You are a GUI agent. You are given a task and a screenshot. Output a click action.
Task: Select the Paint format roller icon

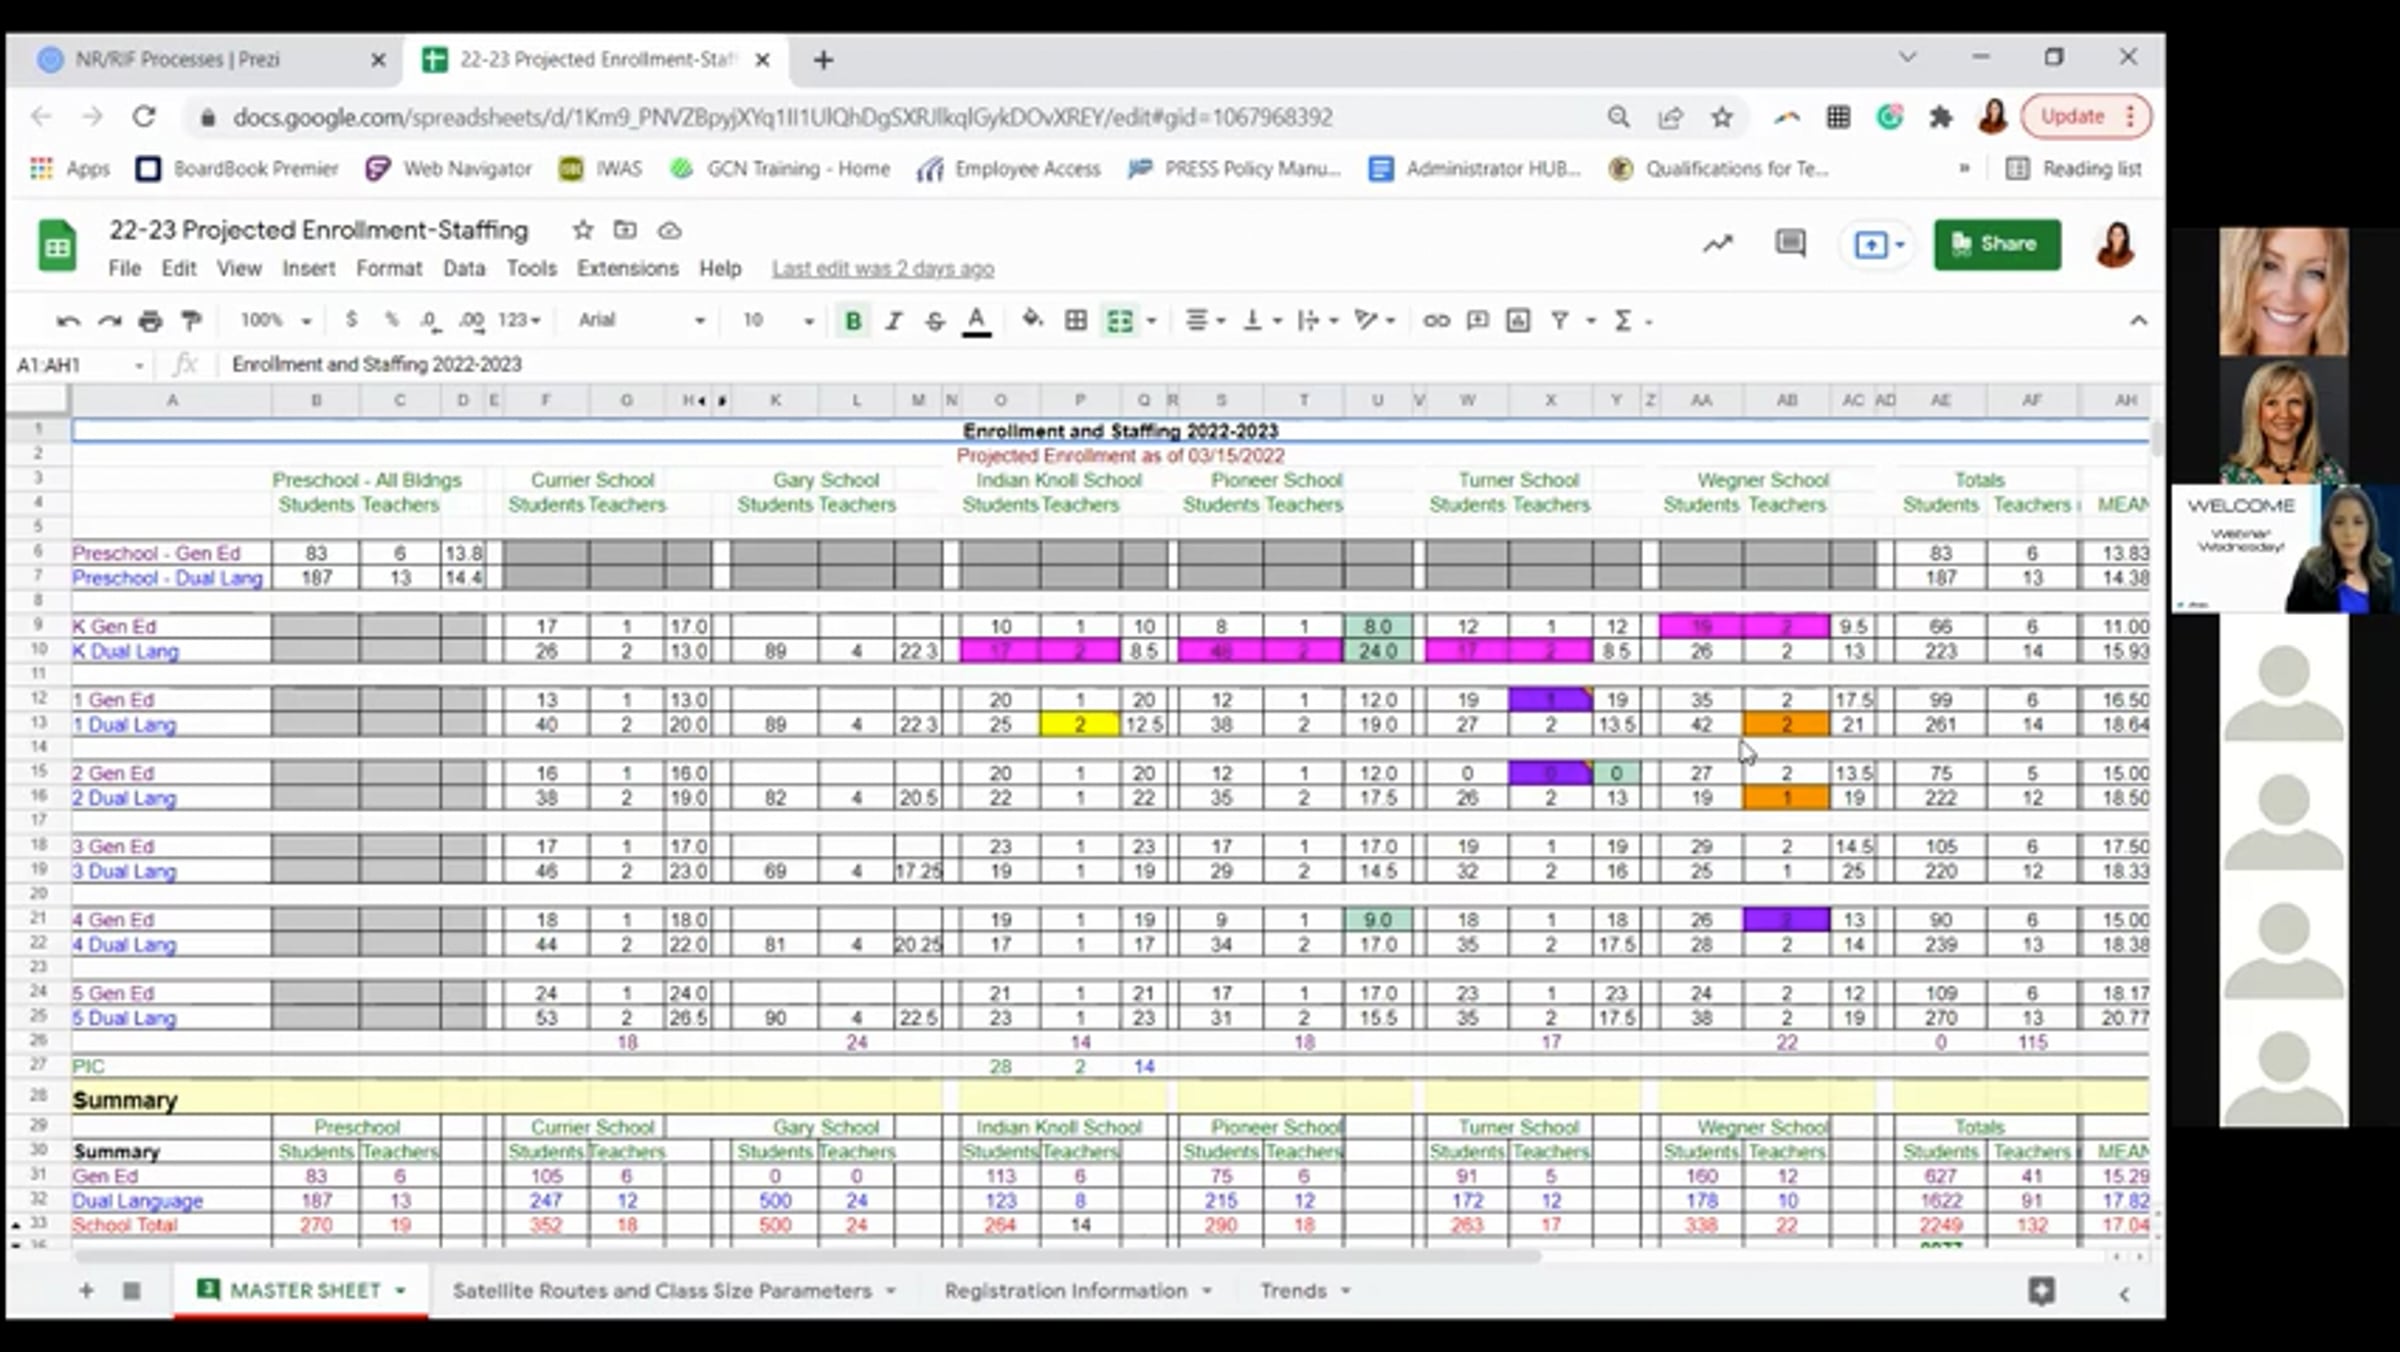click(191, 321)
